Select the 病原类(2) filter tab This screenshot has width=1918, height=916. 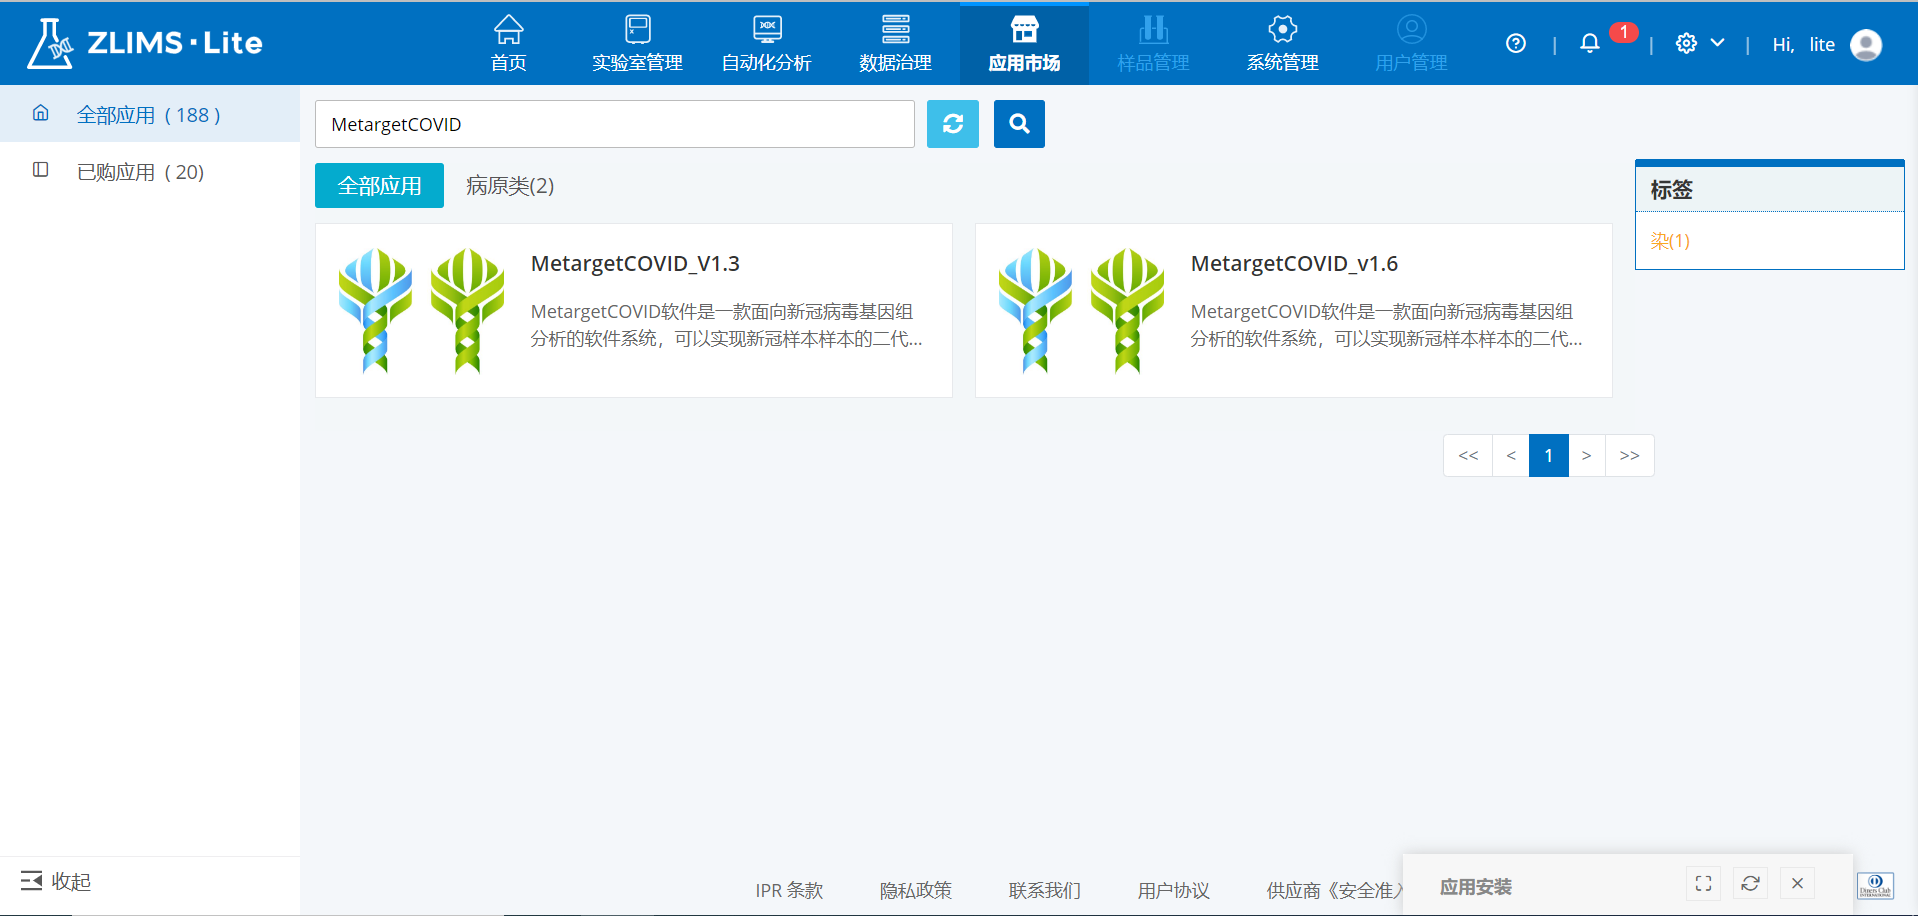(x=510, y=186)
